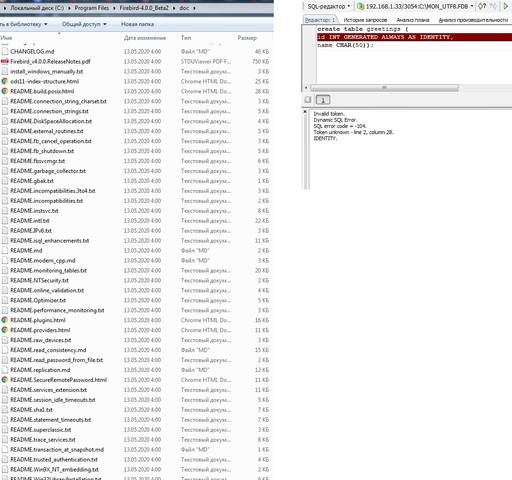Select CHANGELOG.md file
This screenshot has width=512, height=480.
pos(32,51)
